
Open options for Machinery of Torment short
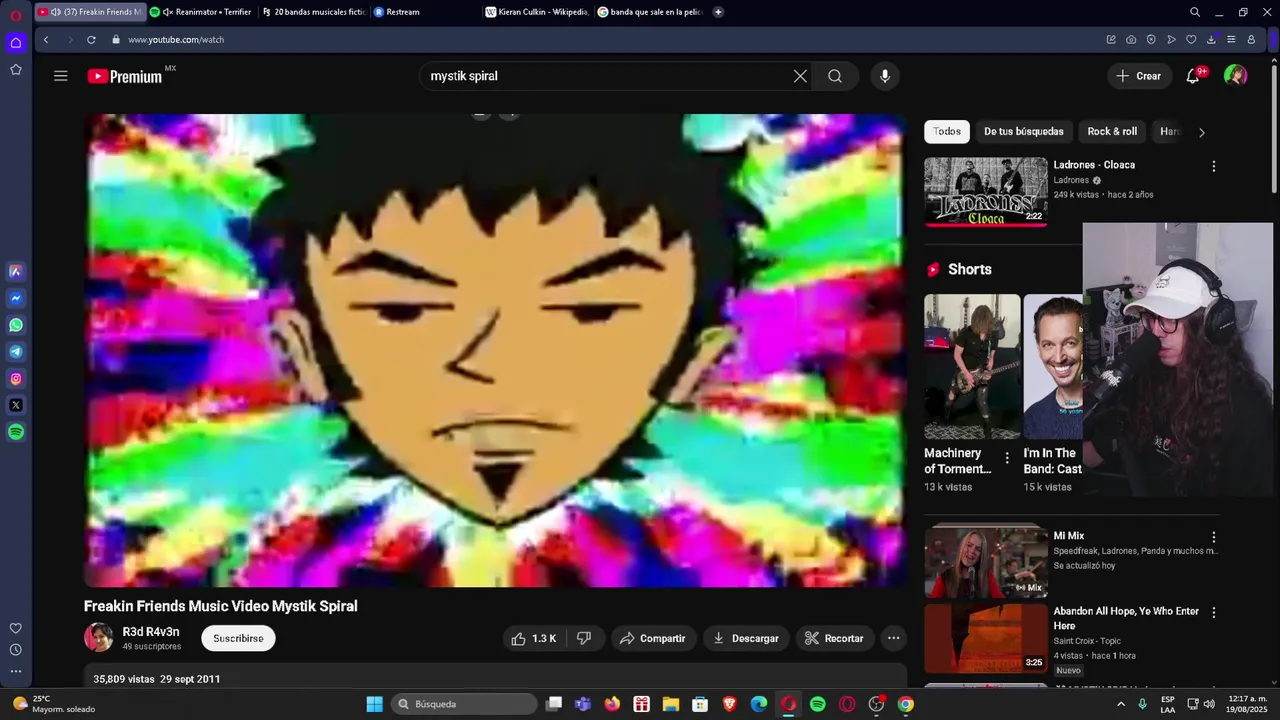(1007, 458)
